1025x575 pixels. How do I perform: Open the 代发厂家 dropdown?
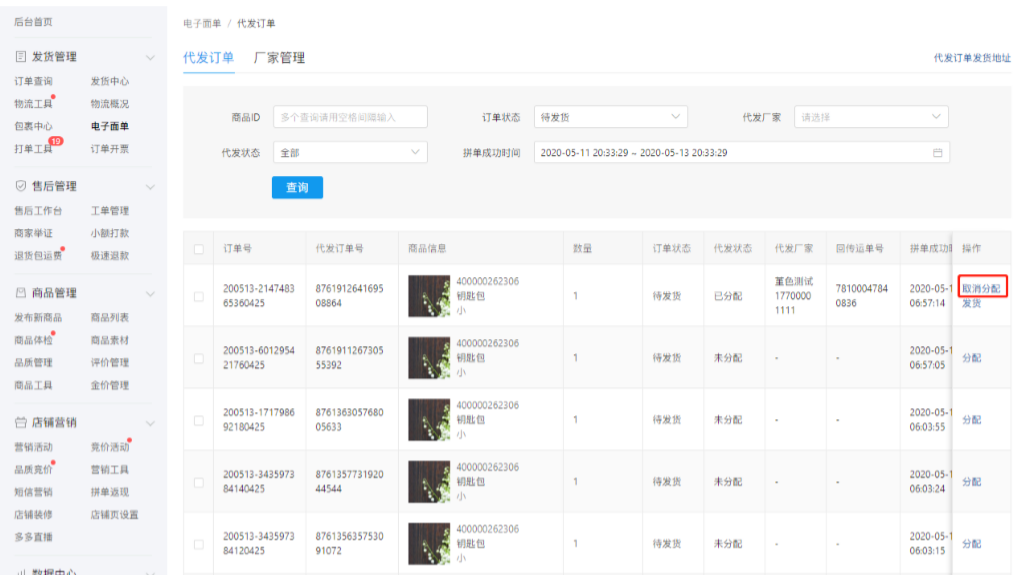pos(871,117)
